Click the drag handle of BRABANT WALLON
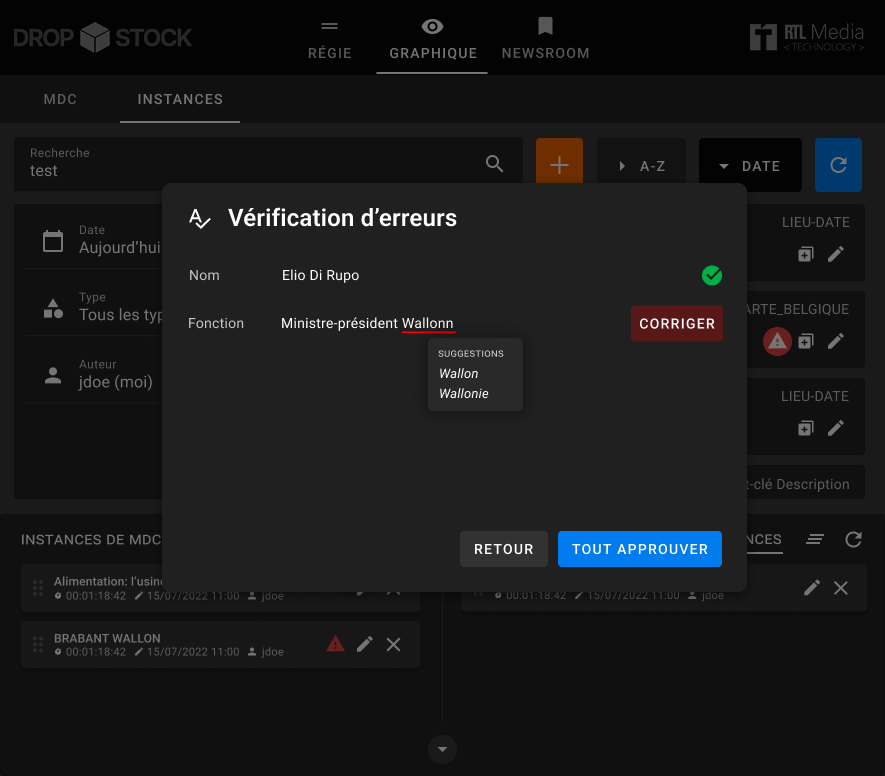Viewport: 885px width, 776px height. (38, 644)
